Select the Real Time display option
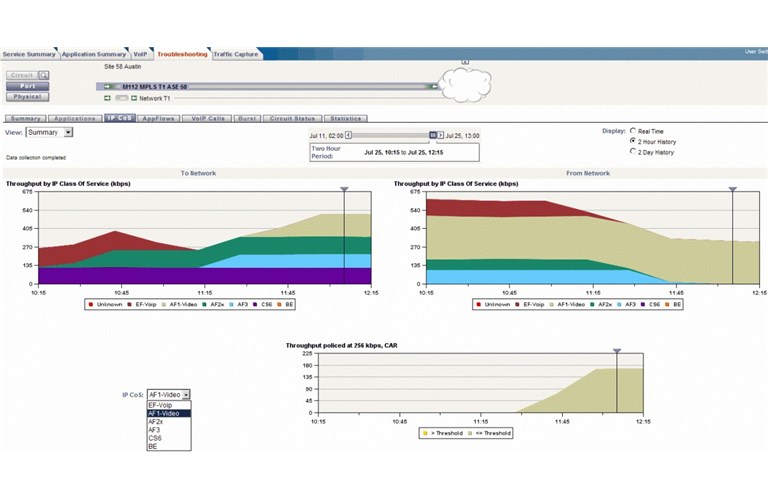768x500 pixels. 633,130
